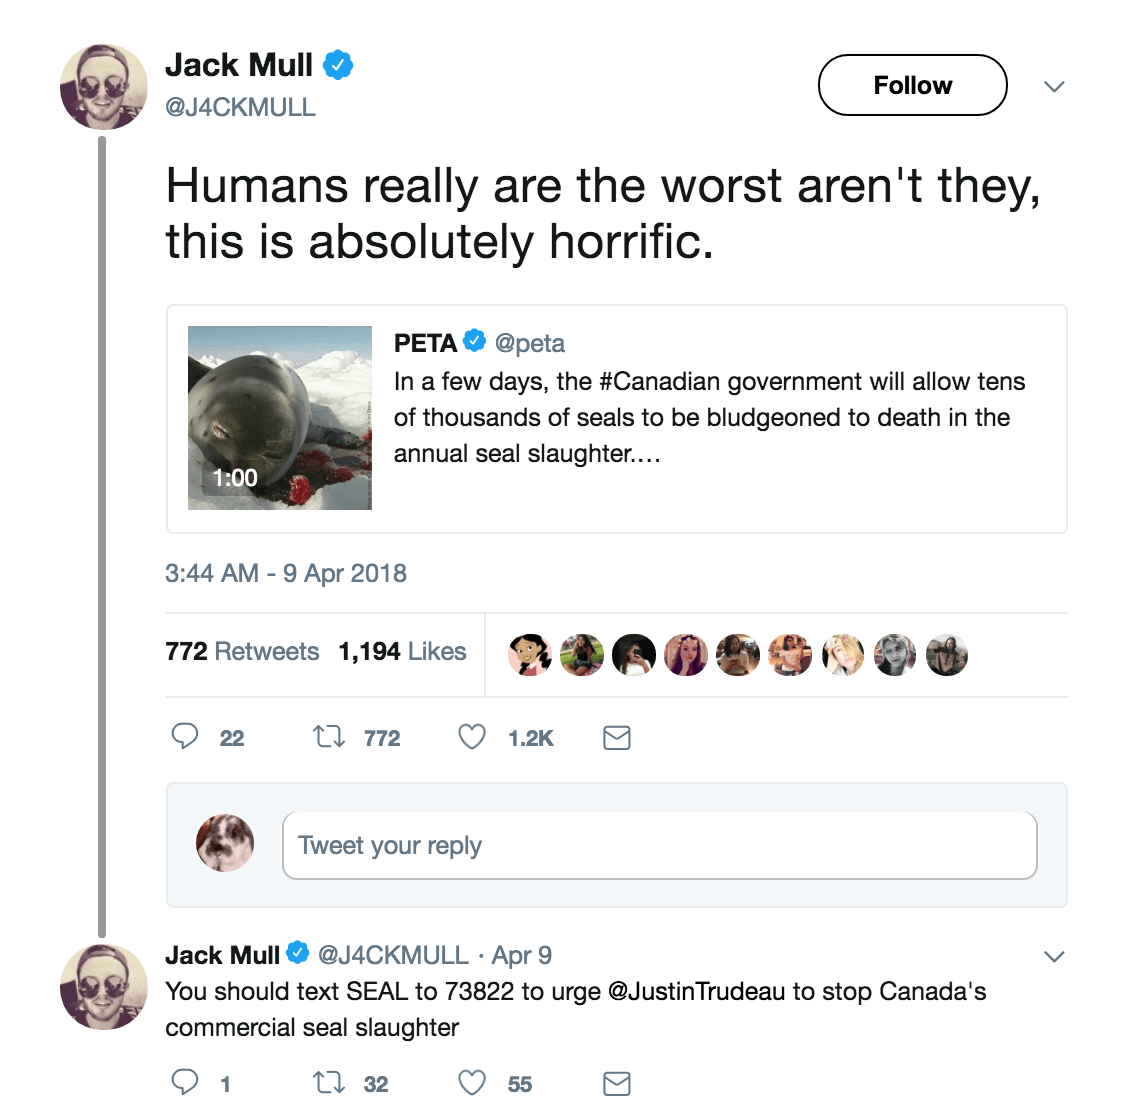Like the follow-up tweet with 55 likes

click(472, 1083)
